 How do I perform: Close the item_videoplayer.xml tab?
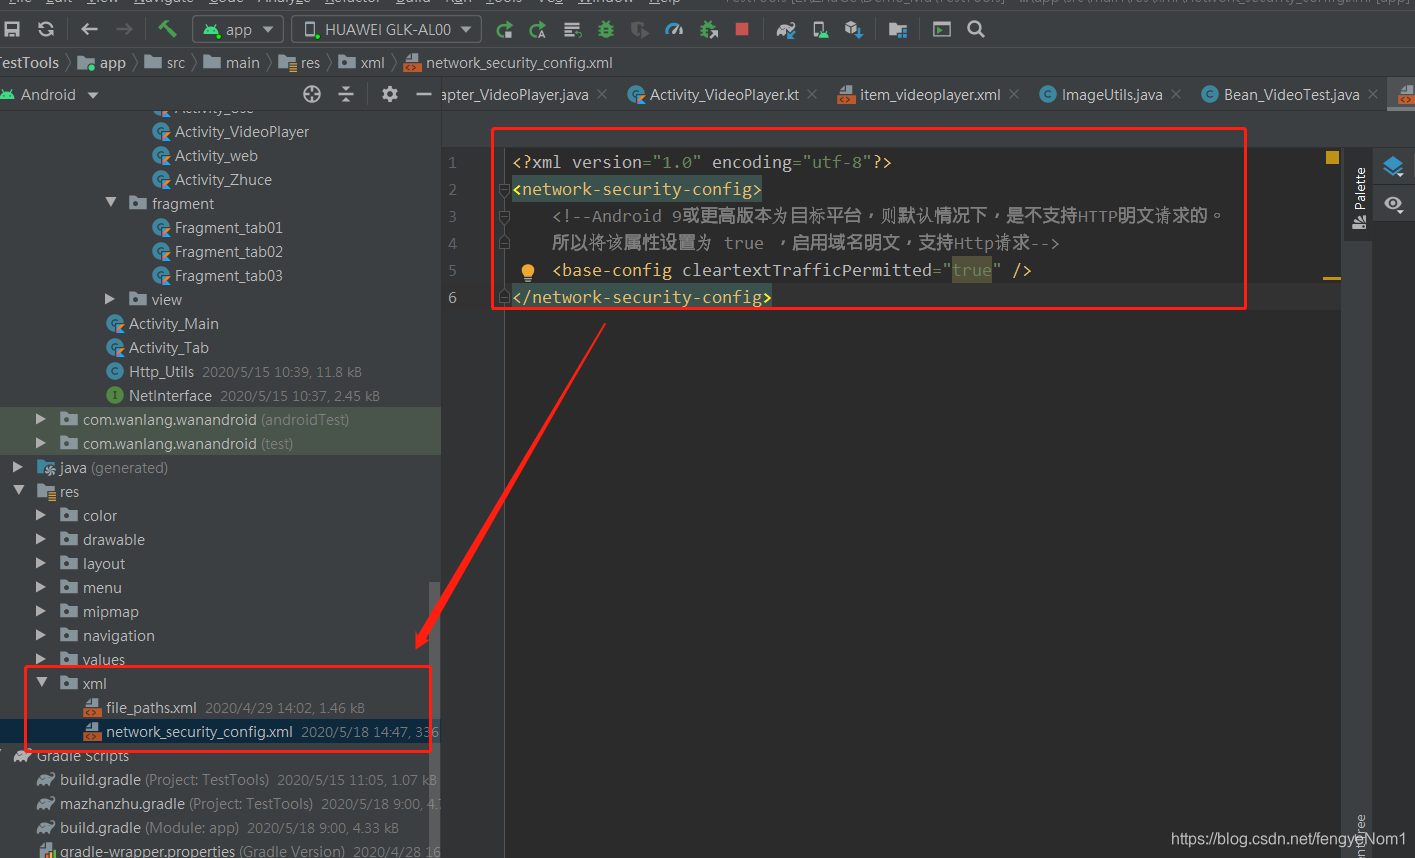(1013, 94)
